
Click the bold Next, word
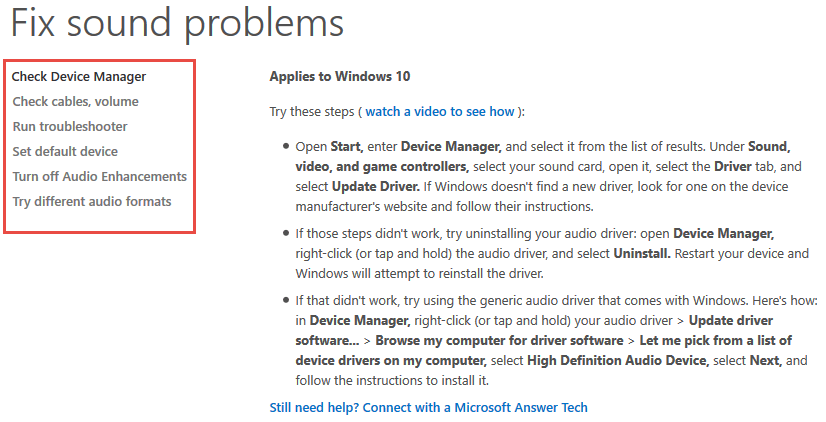click(x=765, y=360)
